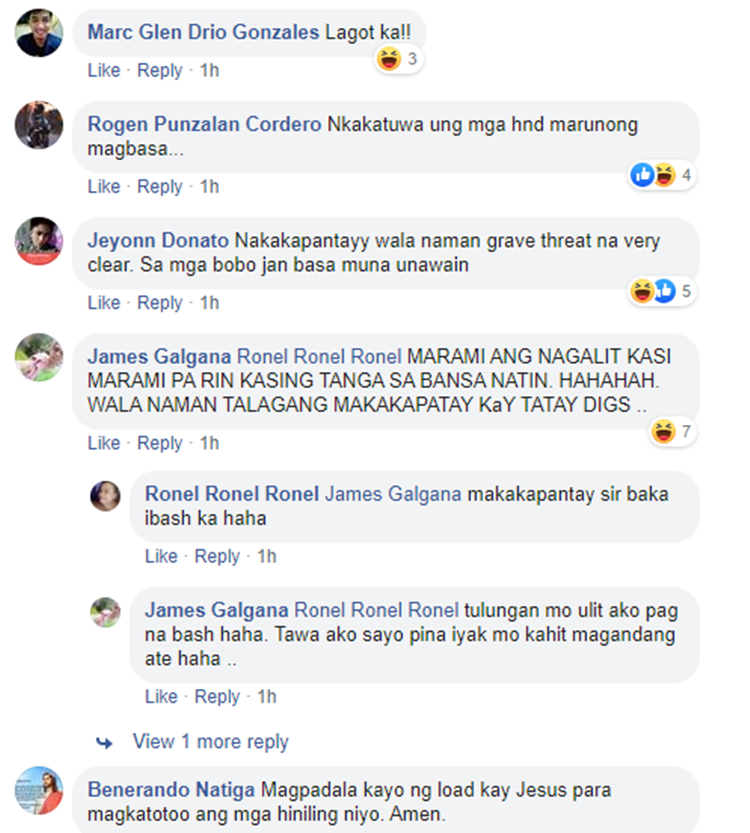Open reactions count on Rogen Punzalan Cordero's comment
The height and width of the screenshot is (833, 750).
click(x=663, y=175)
